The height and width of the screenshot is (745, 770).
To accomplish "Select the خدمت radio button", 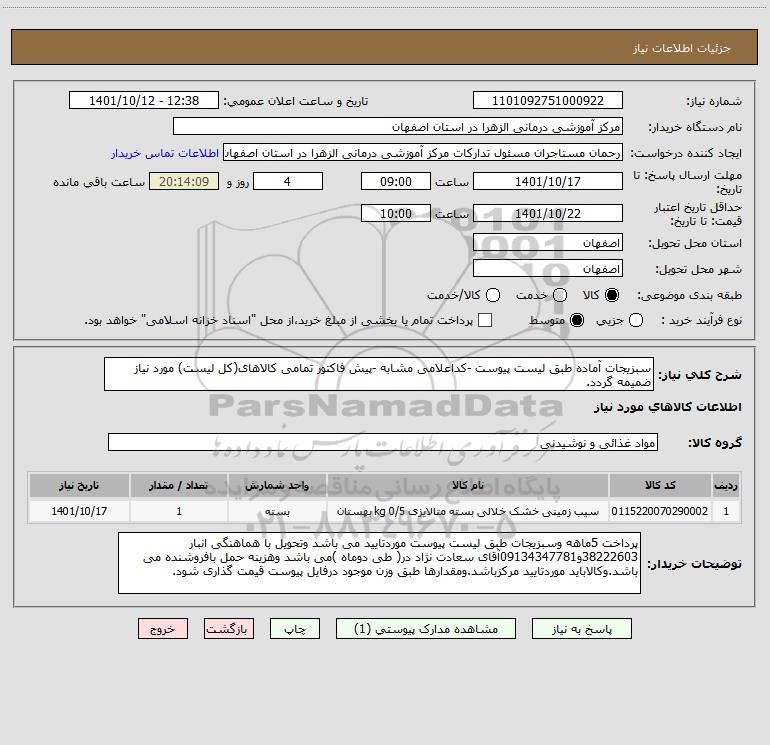I will point(560,295).
